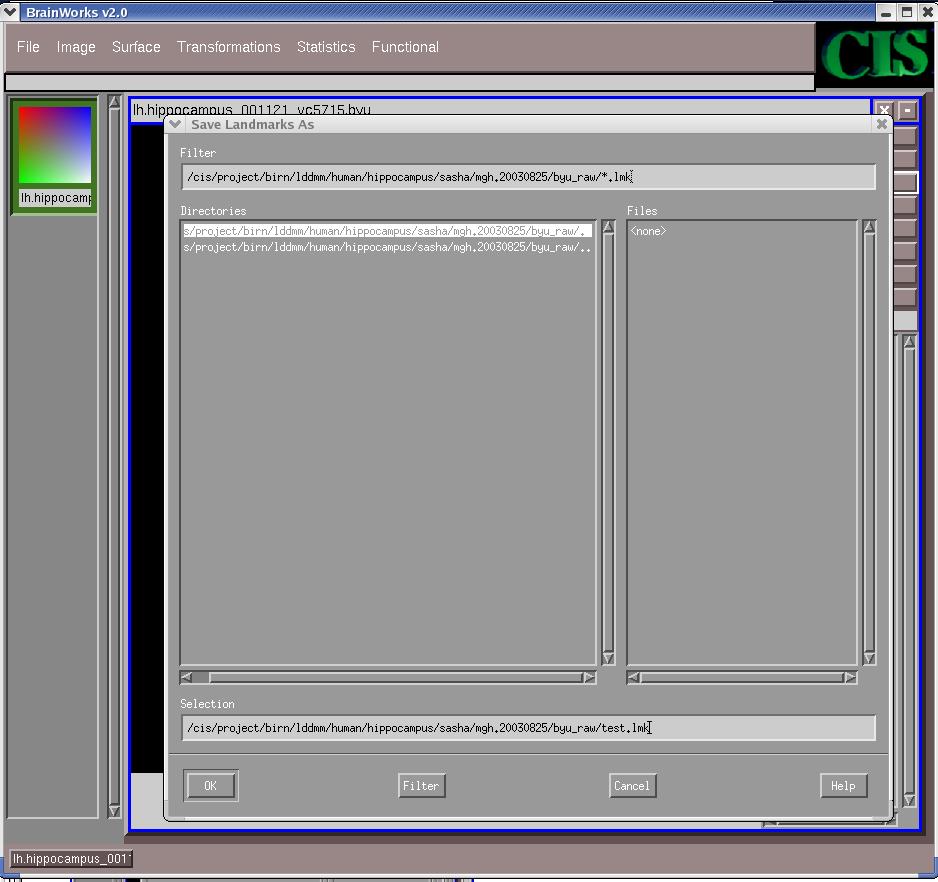The image size is (938, 882).
Task: Open the Image menu
Action: tap(76, 47)
